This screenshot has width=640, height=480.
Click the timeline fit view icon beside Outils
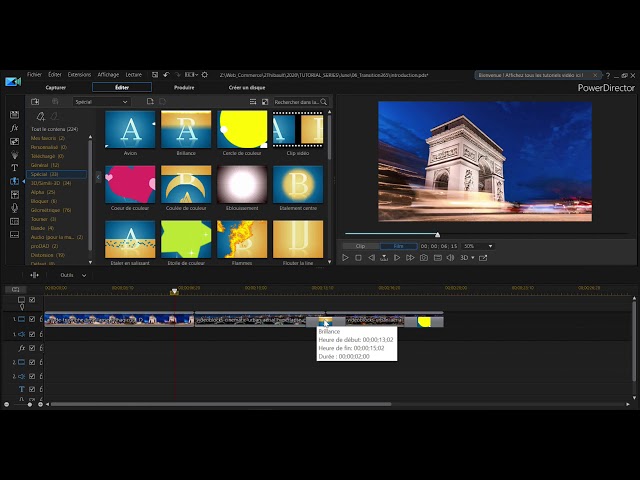35,275
